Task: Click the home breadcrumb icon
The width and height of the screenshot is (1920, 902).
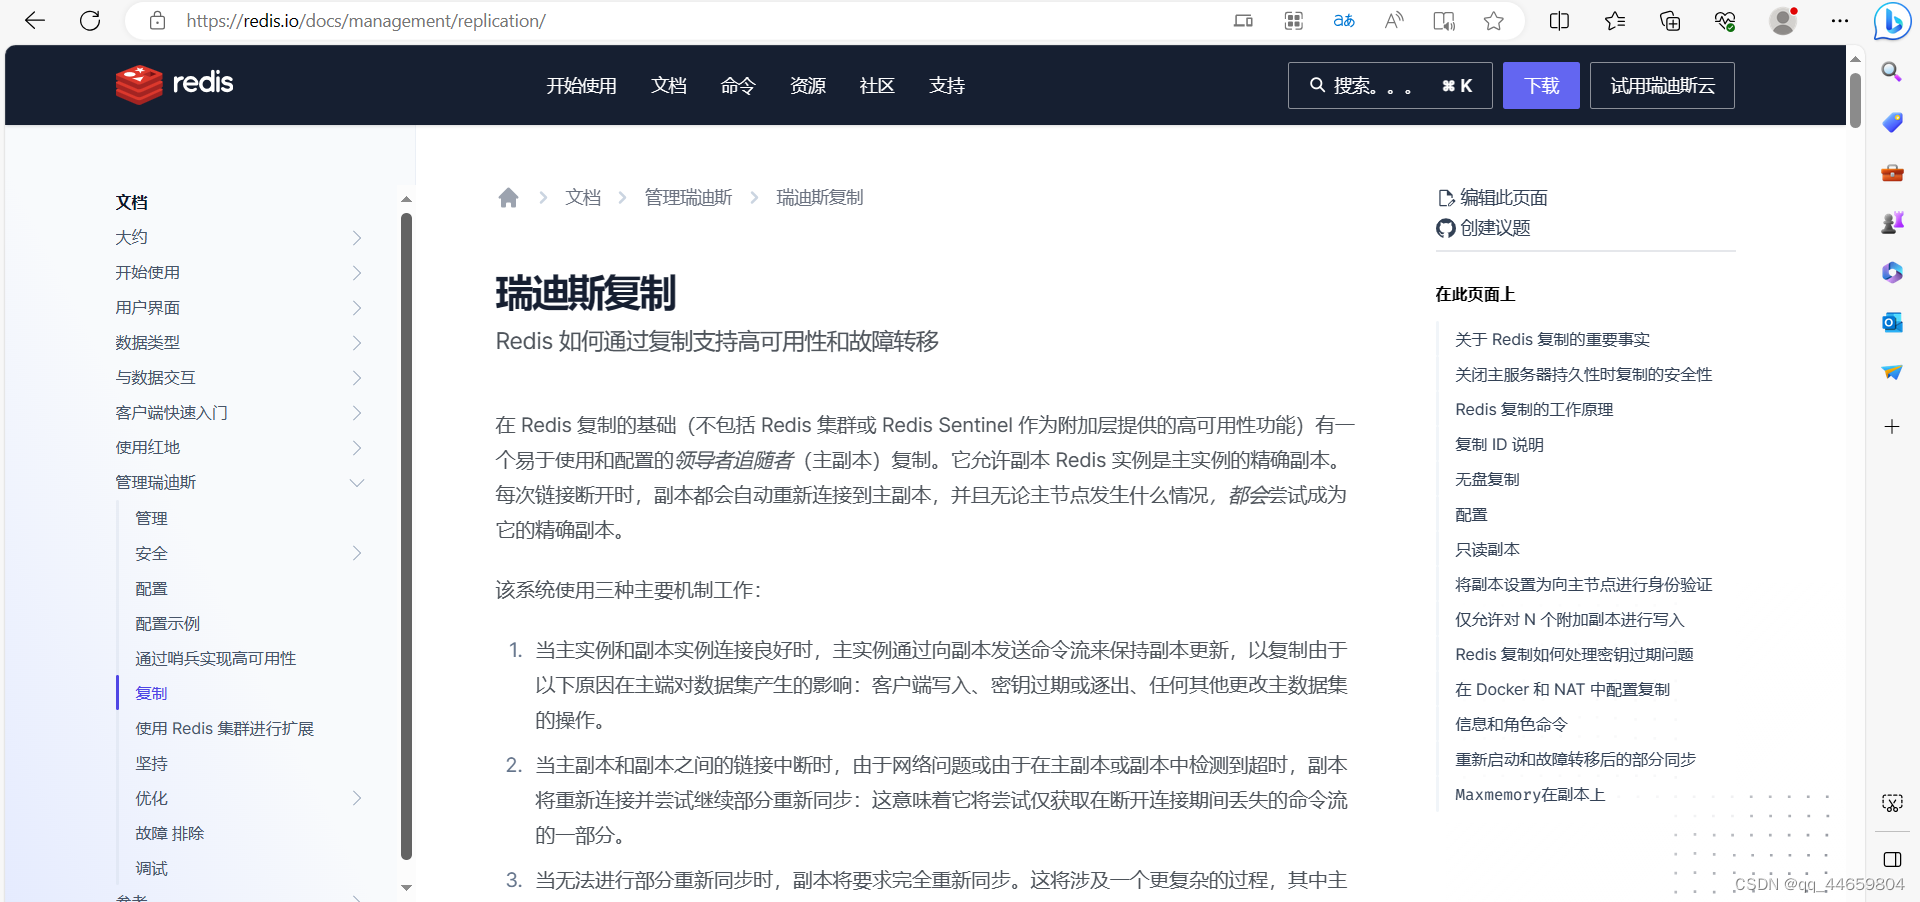Action: pos(508,198)
